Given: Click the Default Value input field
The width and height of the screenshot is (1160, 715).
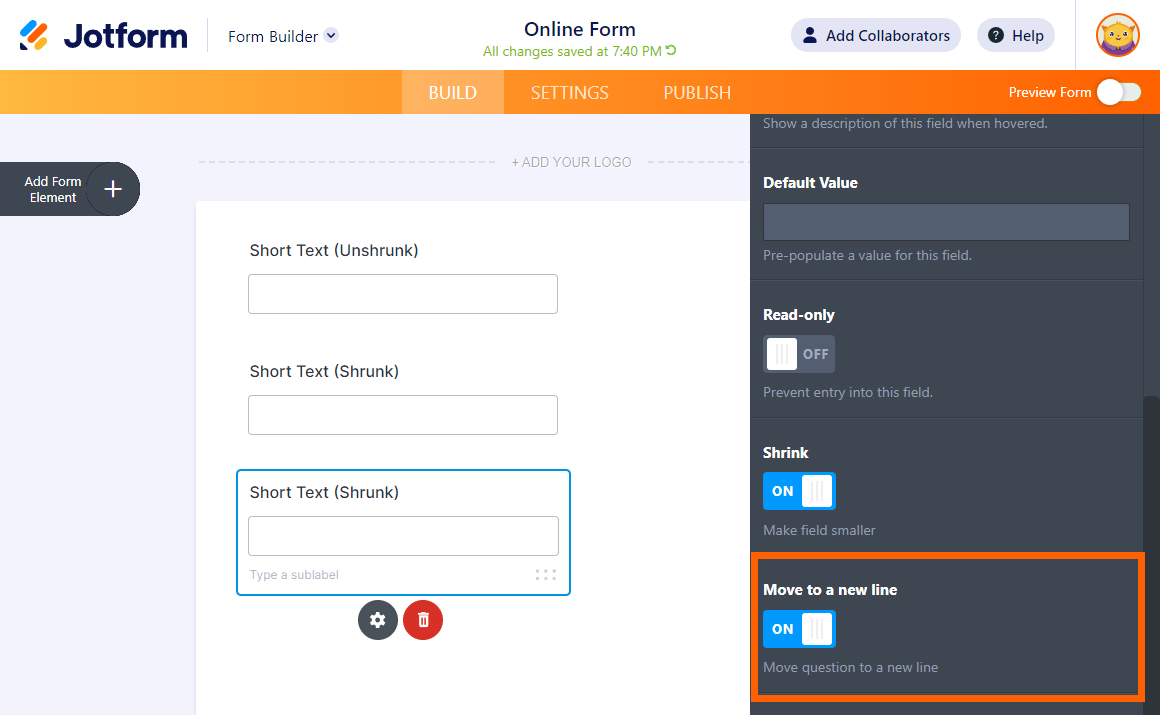Looking at the screenshot, I should pyautogui.click(x=946, y=222).
